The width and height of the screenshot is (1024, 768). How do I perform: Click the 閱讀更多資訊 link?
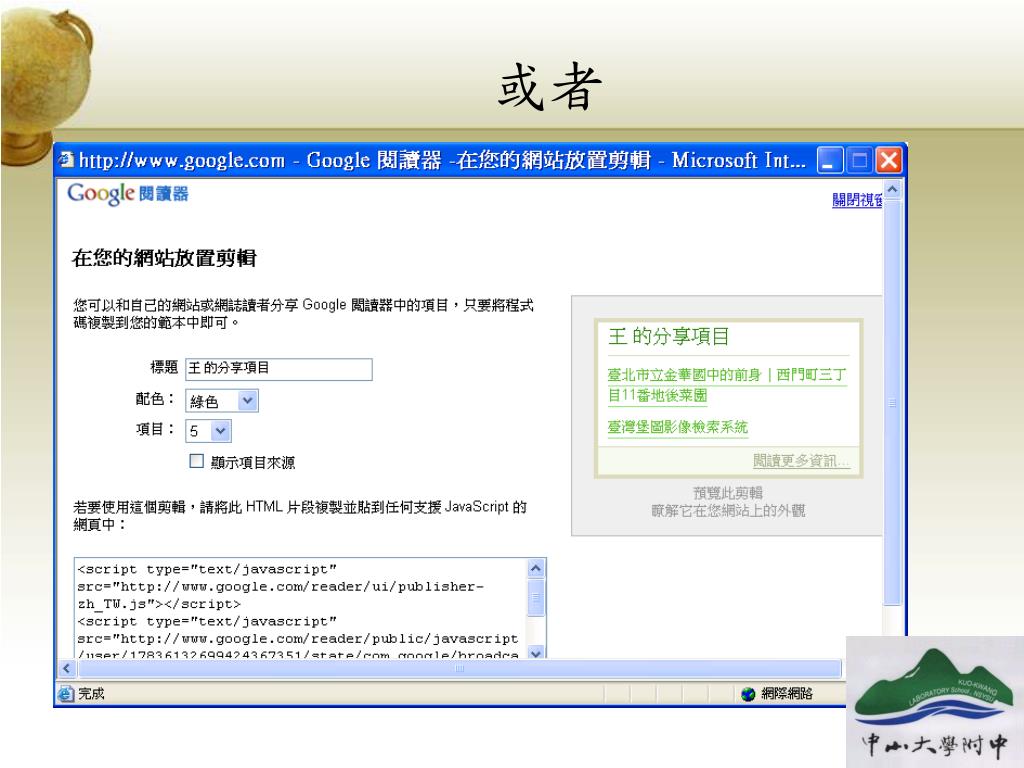click(801, 460)
